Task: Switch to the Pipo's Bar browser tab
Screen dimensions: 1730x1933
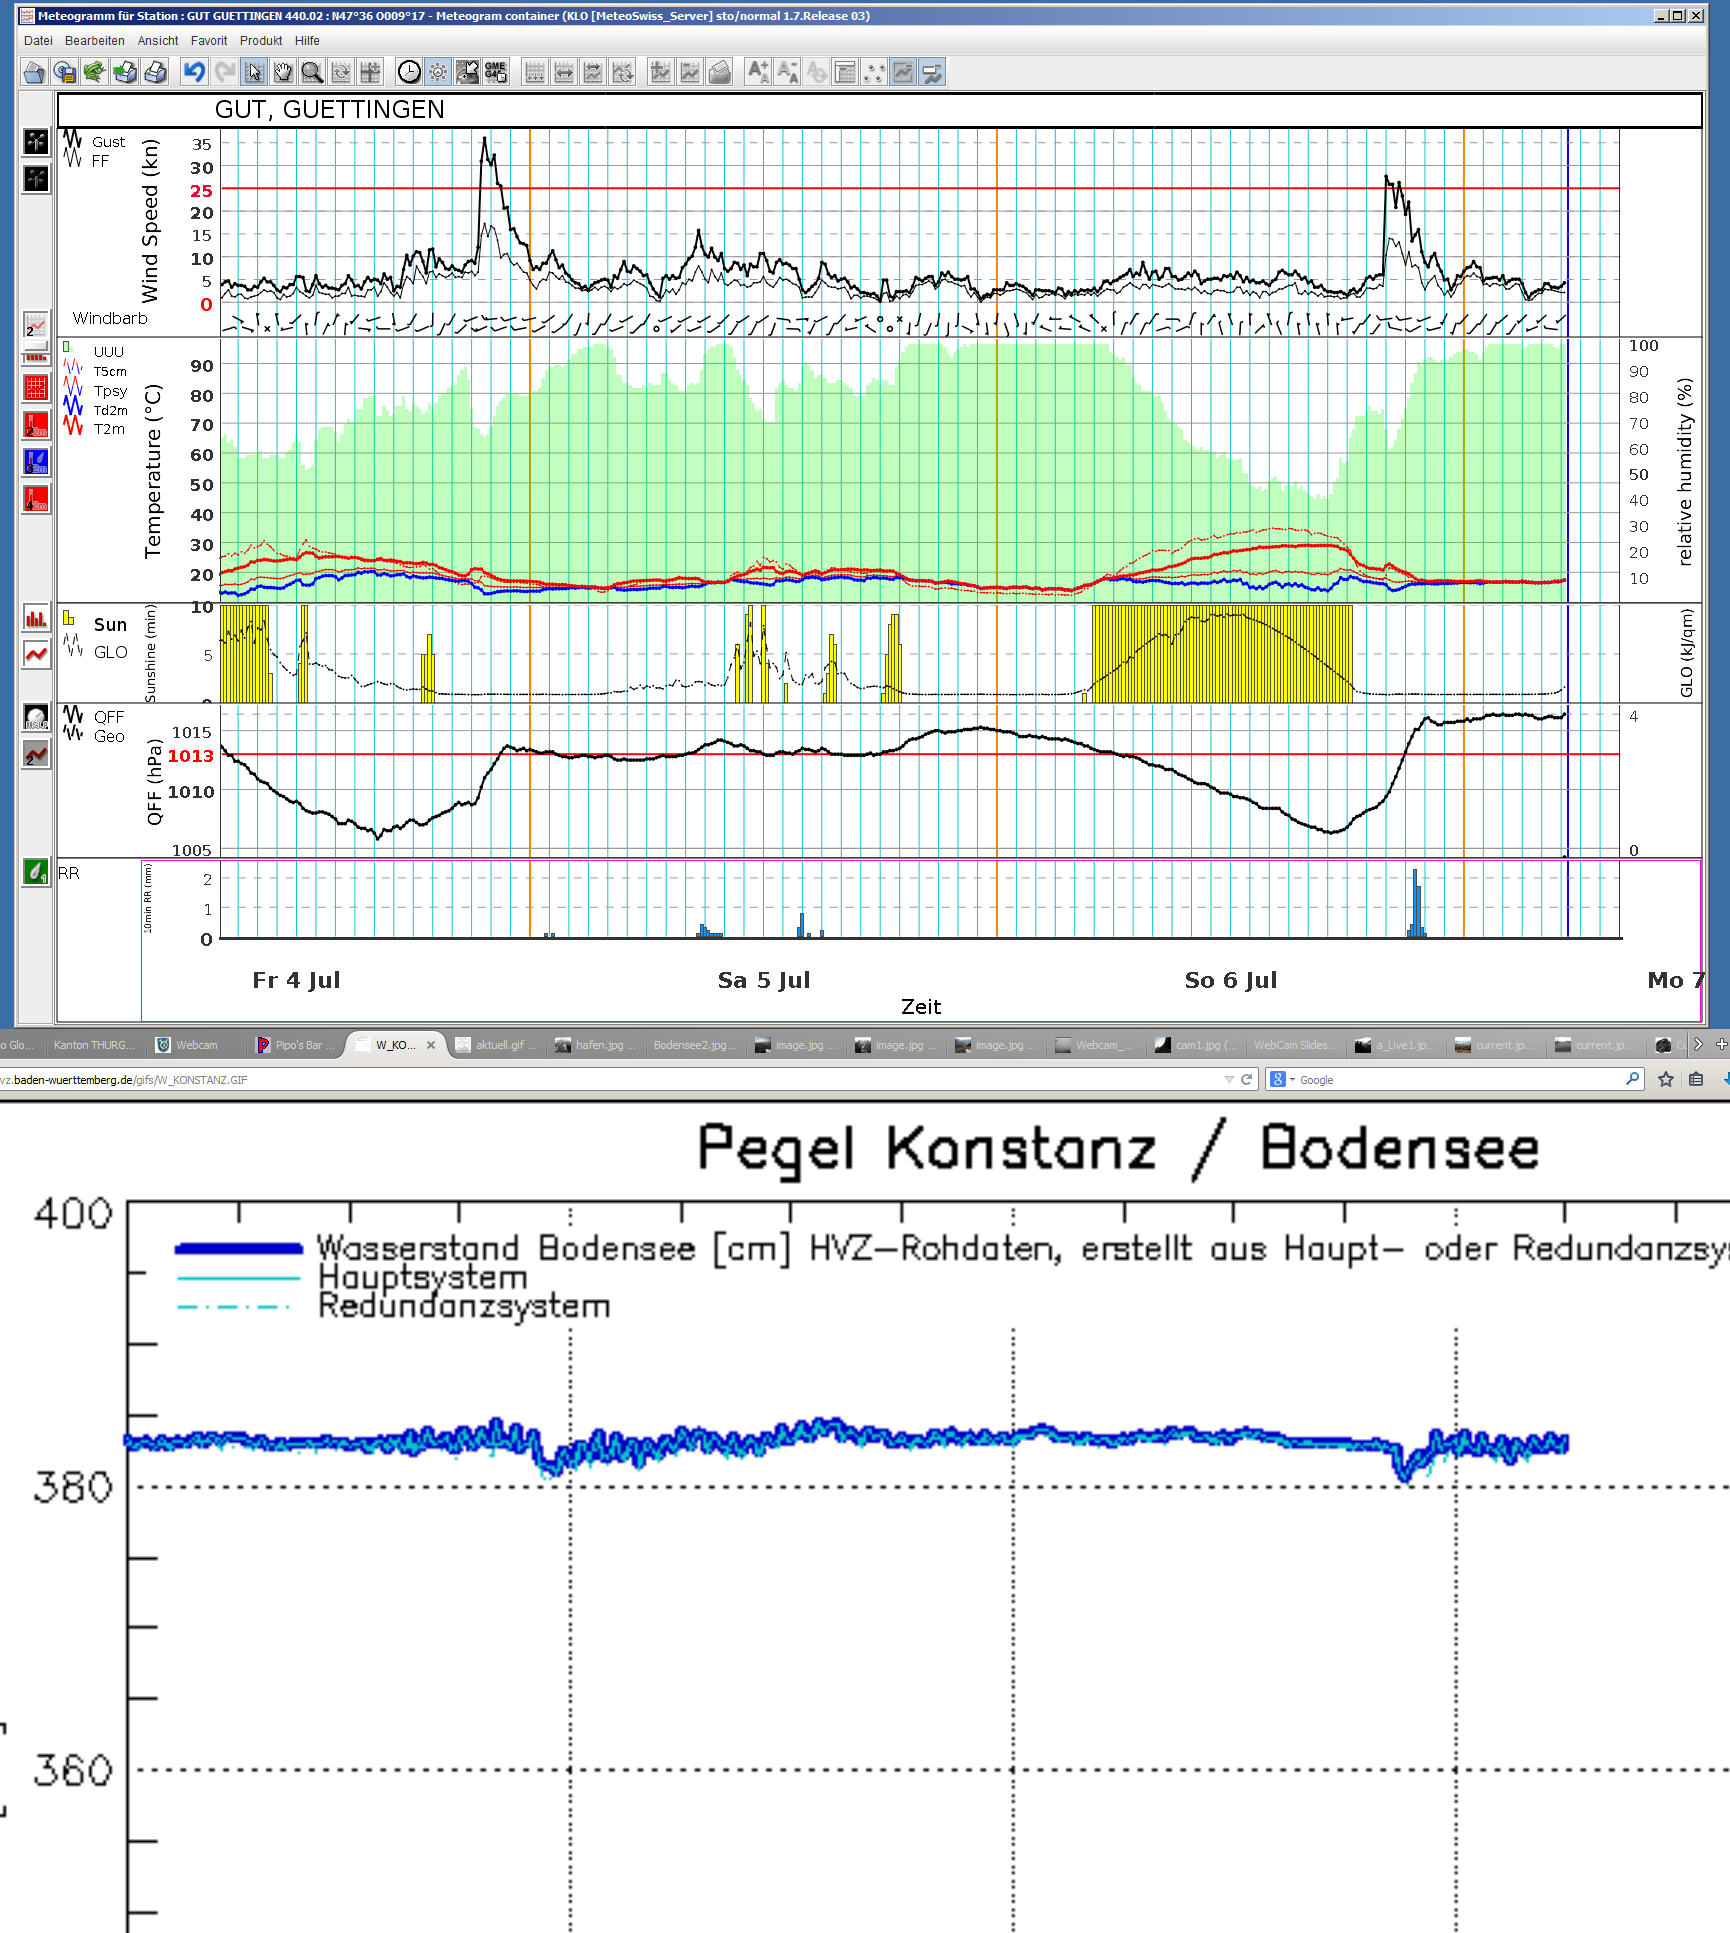Action: 296,1045
